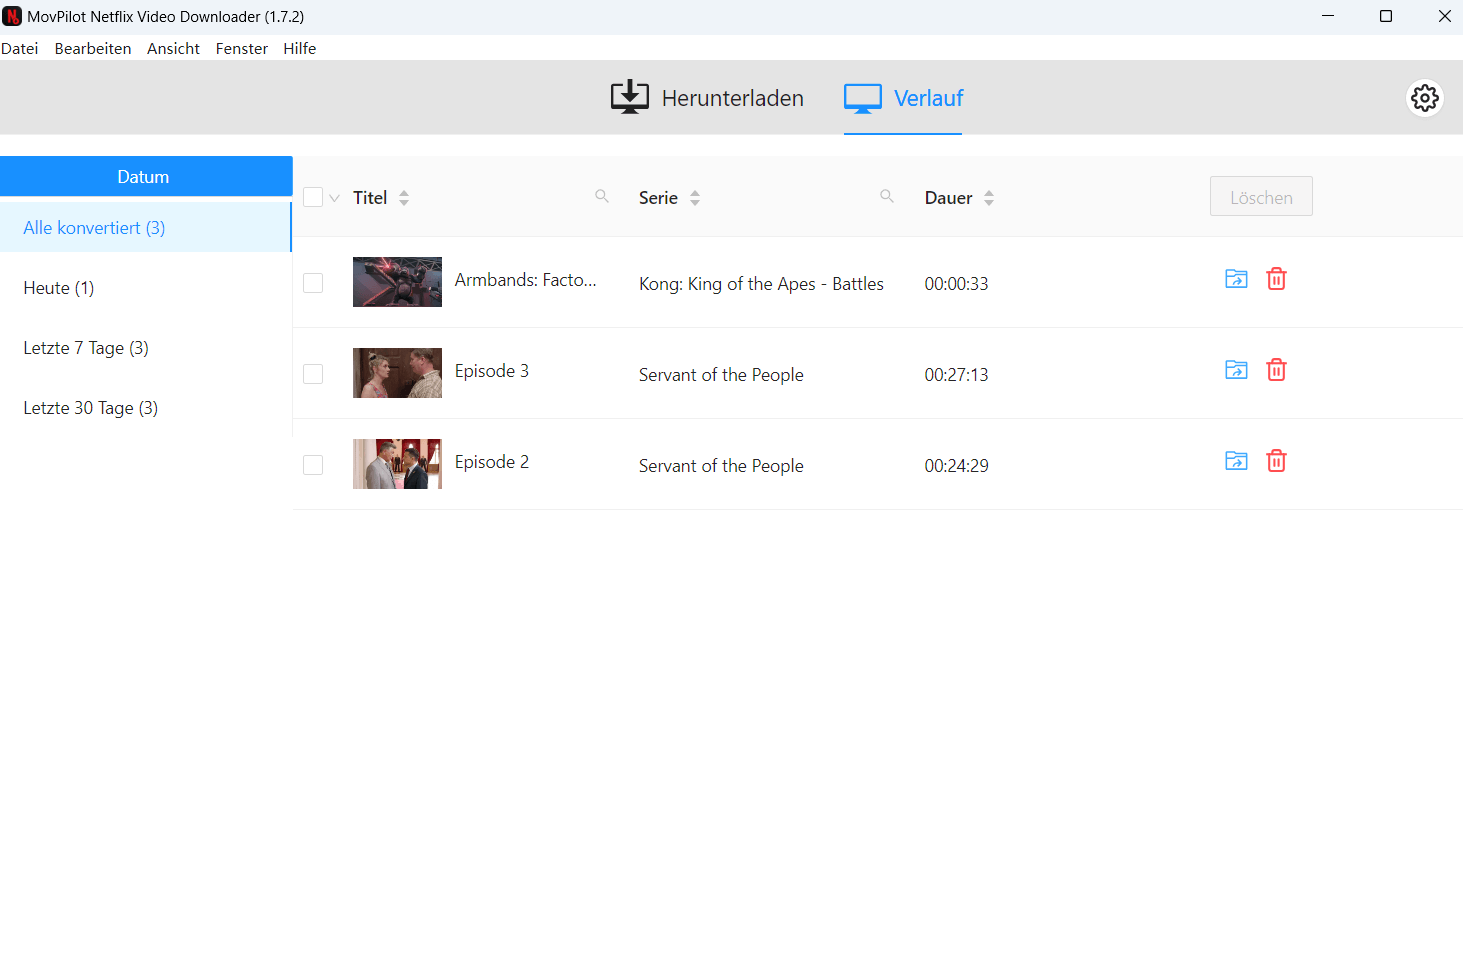Click Kong: King of the Apes - Battles
1463x977 pixels.
761,284
